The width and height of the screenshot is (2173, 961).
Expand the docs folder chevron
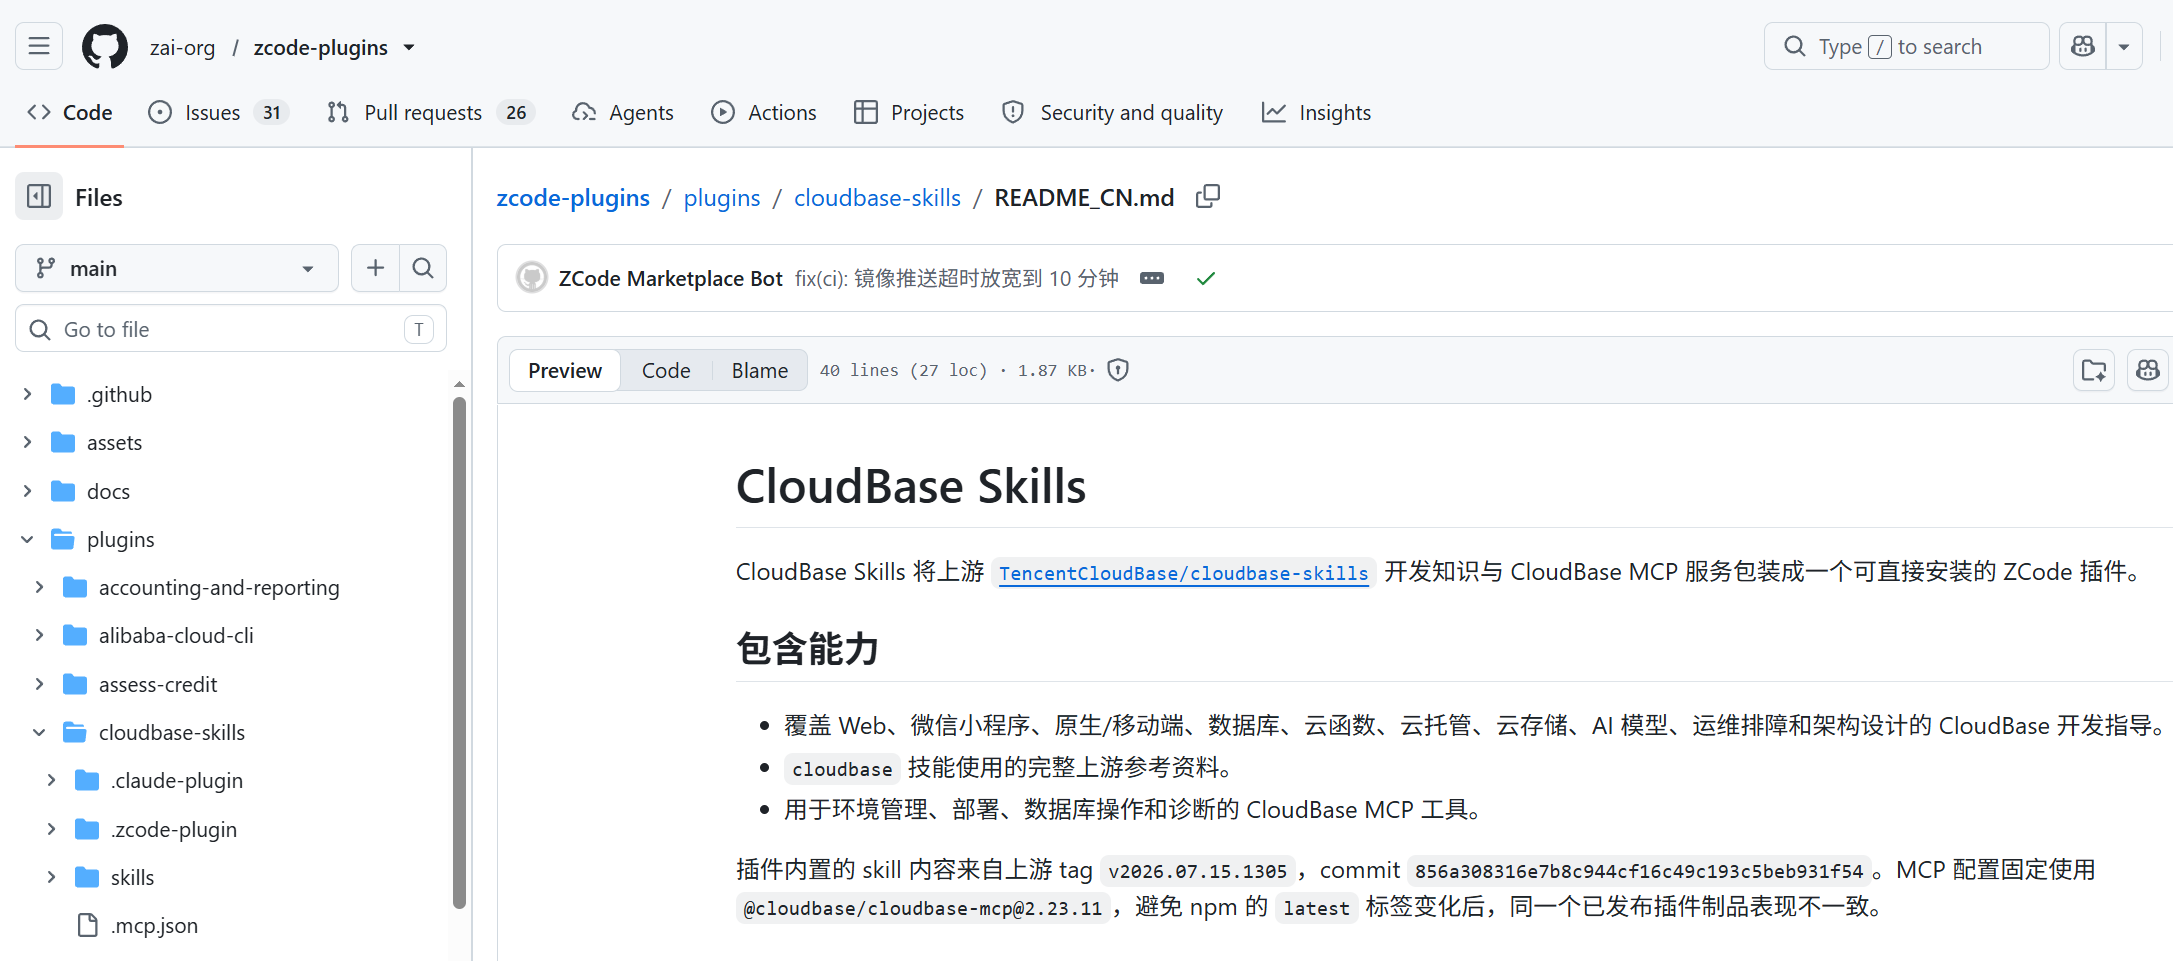(x=28, y=491)
